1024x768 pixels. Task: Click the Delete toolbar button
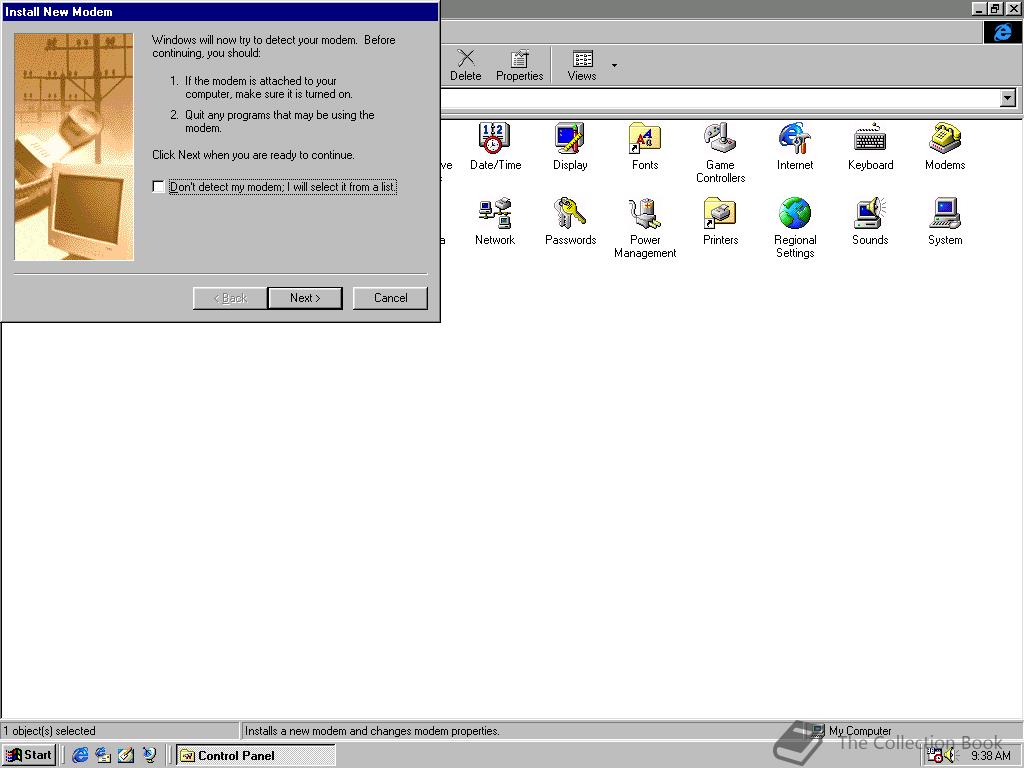tap(466, 65)
